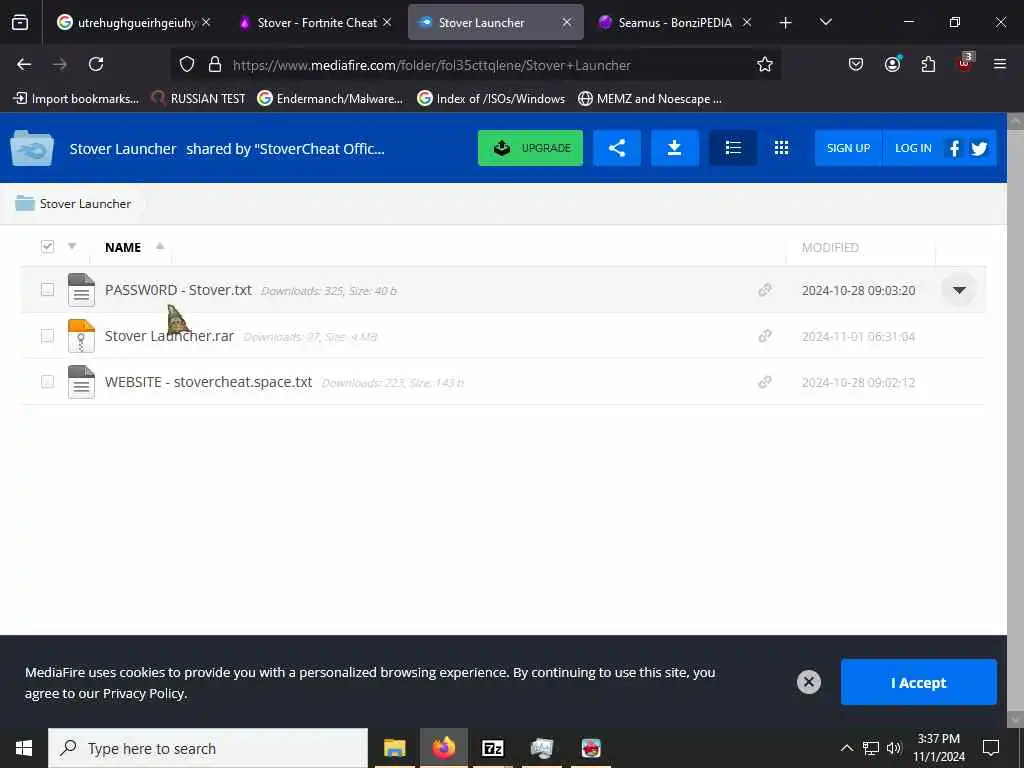
Task: Click SIGN UP
Action: tap(848, 148)
